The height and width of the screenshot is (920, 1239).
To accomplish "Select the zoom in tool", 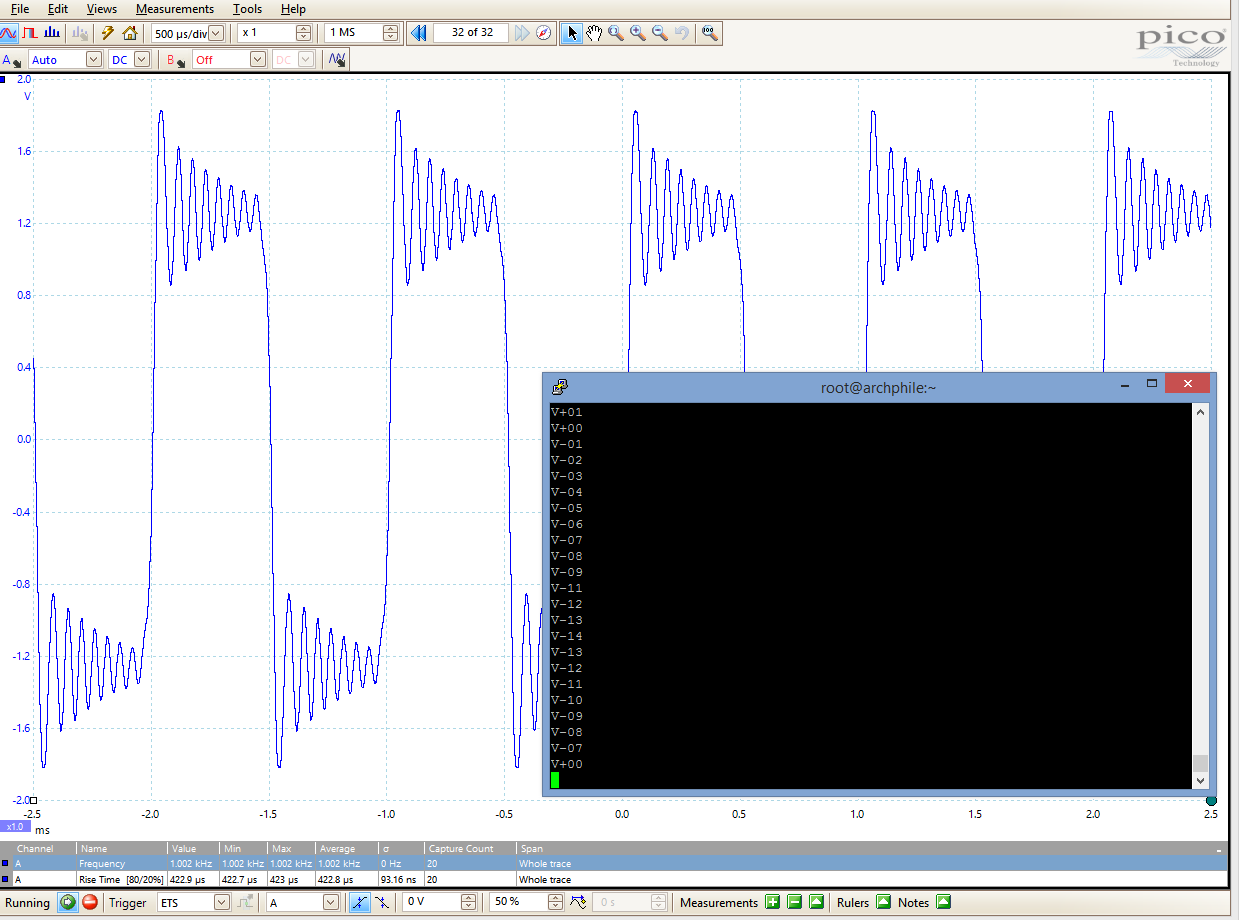I will tap(638, 33).
